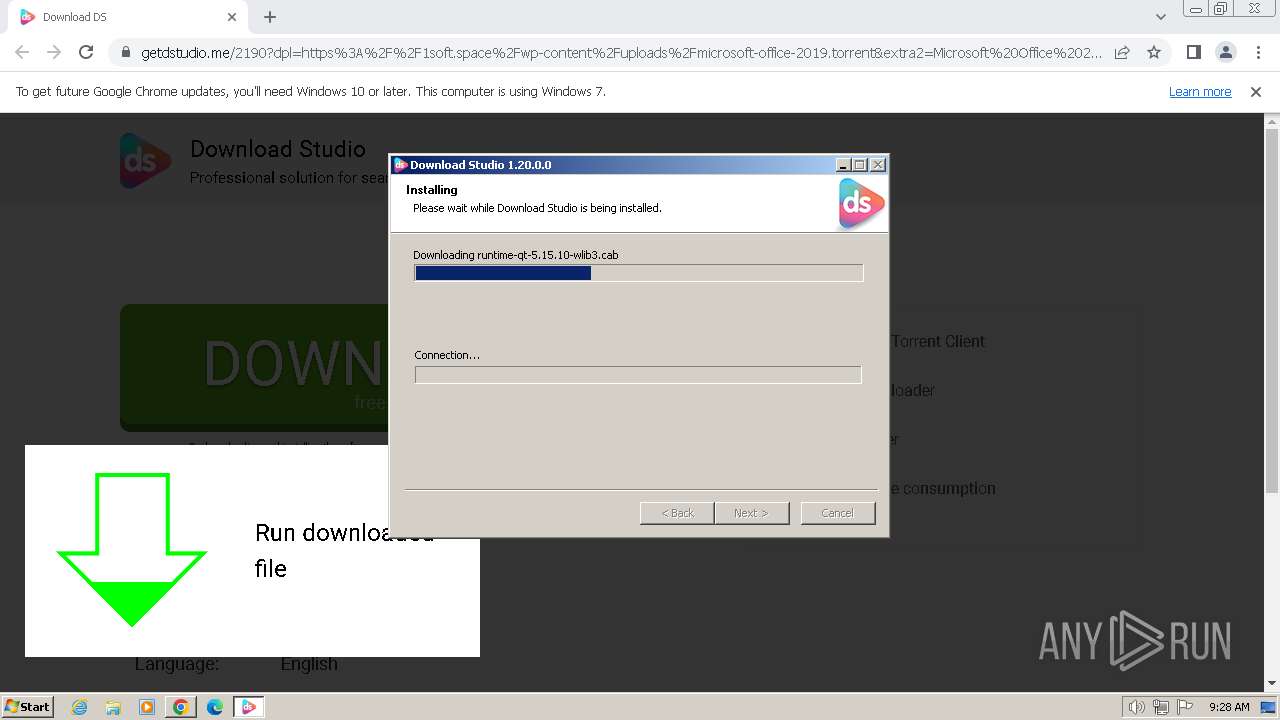
Task: Open Windows Media Player from taskbar
Action: (x=147, y=707)
